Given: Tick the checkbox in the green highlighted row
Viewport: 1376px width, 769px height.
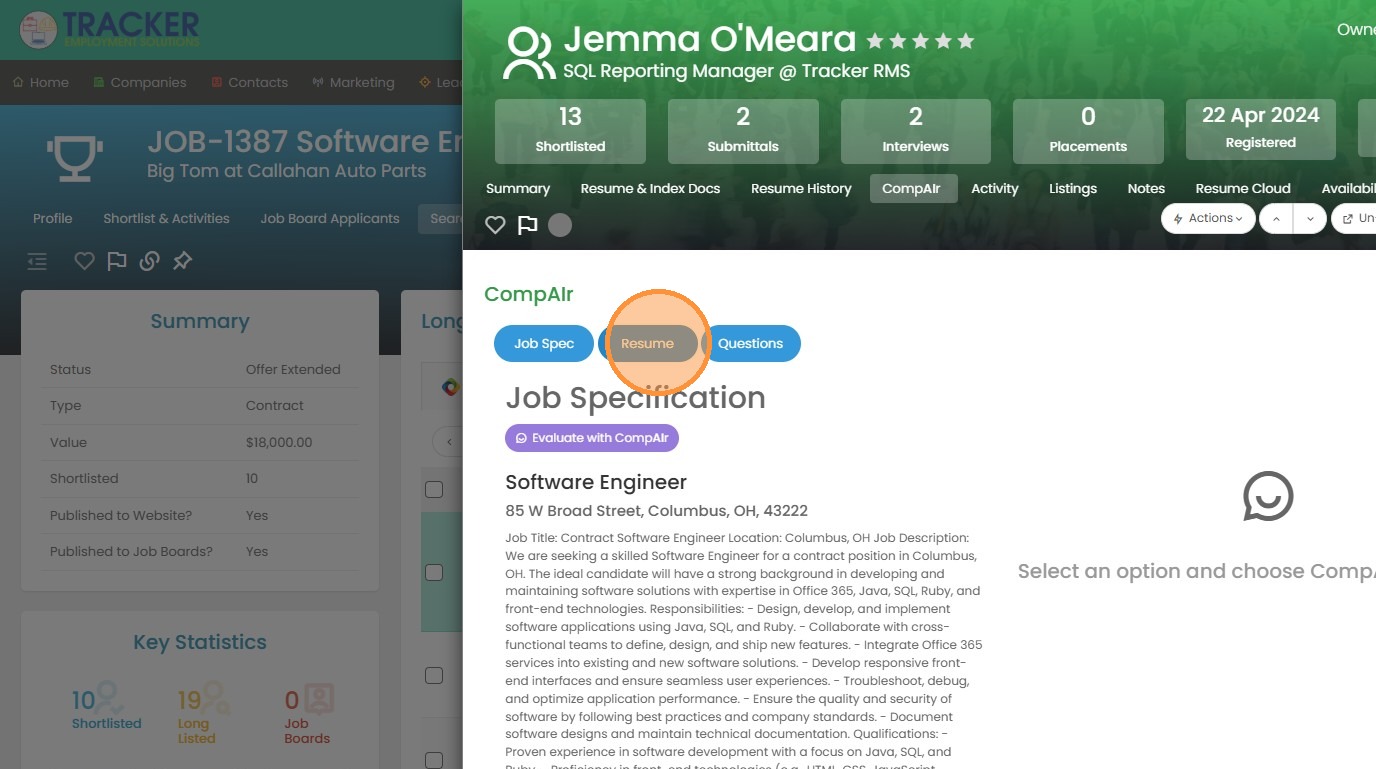Looking at the screenshot, I should tap(434, 572).
